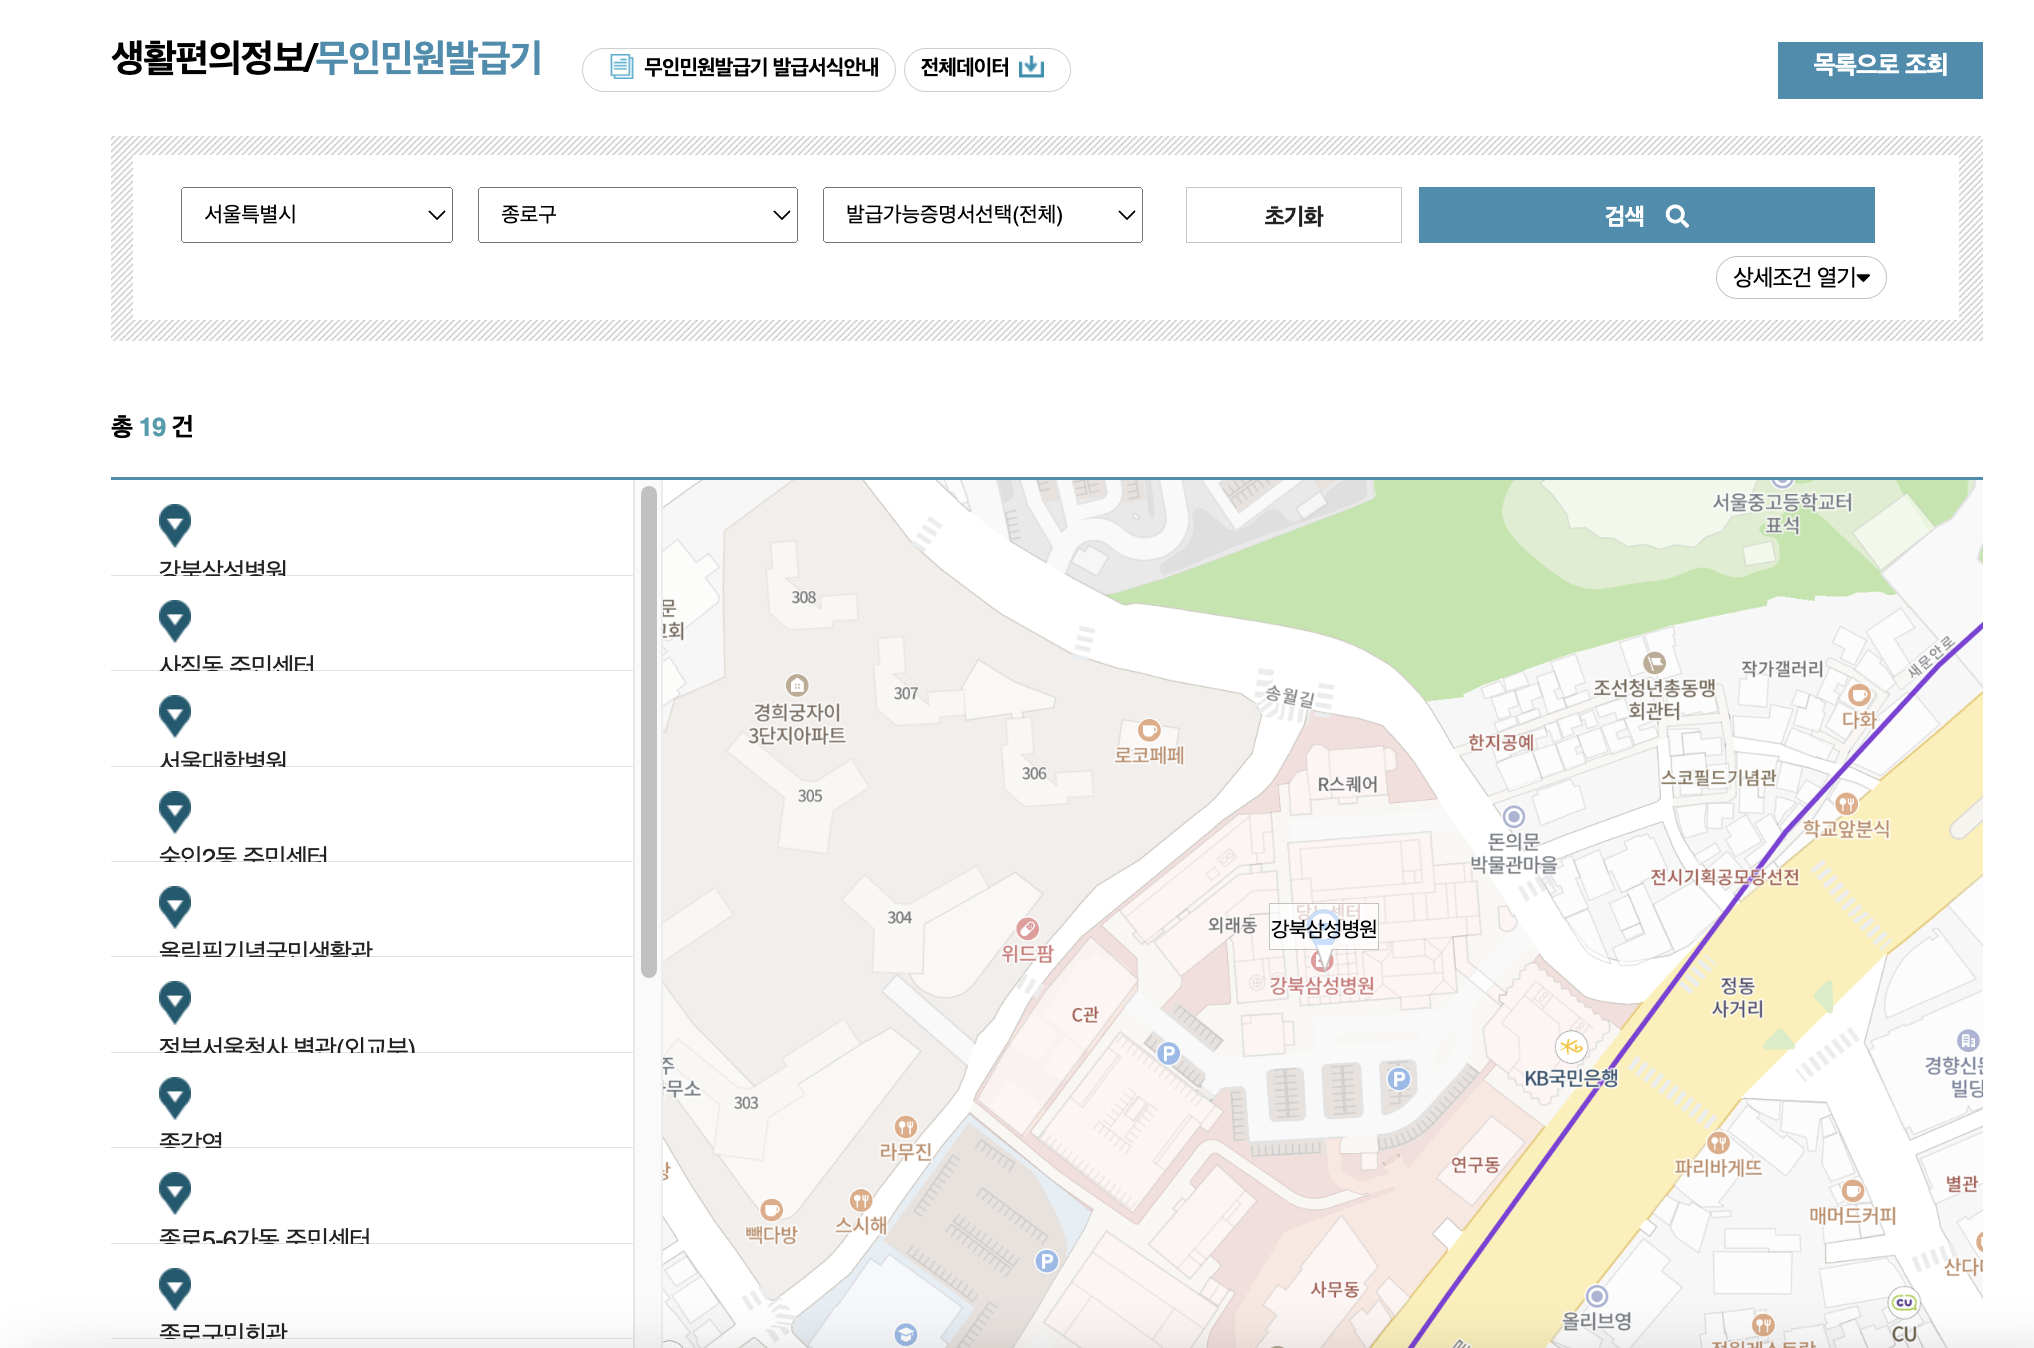Image resolution: width=2034 pixels, height=1348 pixels.
Task: Click the 로코페페 cafe icon on the map
Action: coord(1149,730)
